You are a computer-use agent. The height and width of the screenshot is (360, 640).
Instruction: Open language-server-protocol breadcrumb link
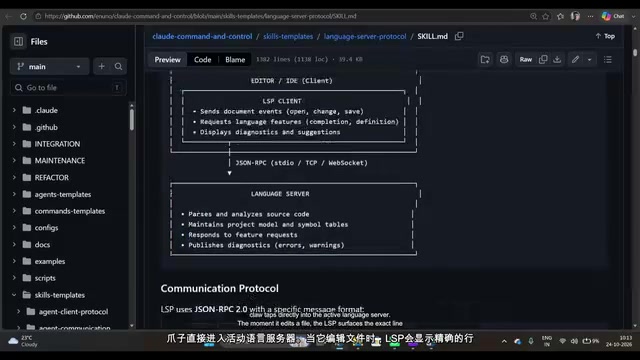coord(365,36)
